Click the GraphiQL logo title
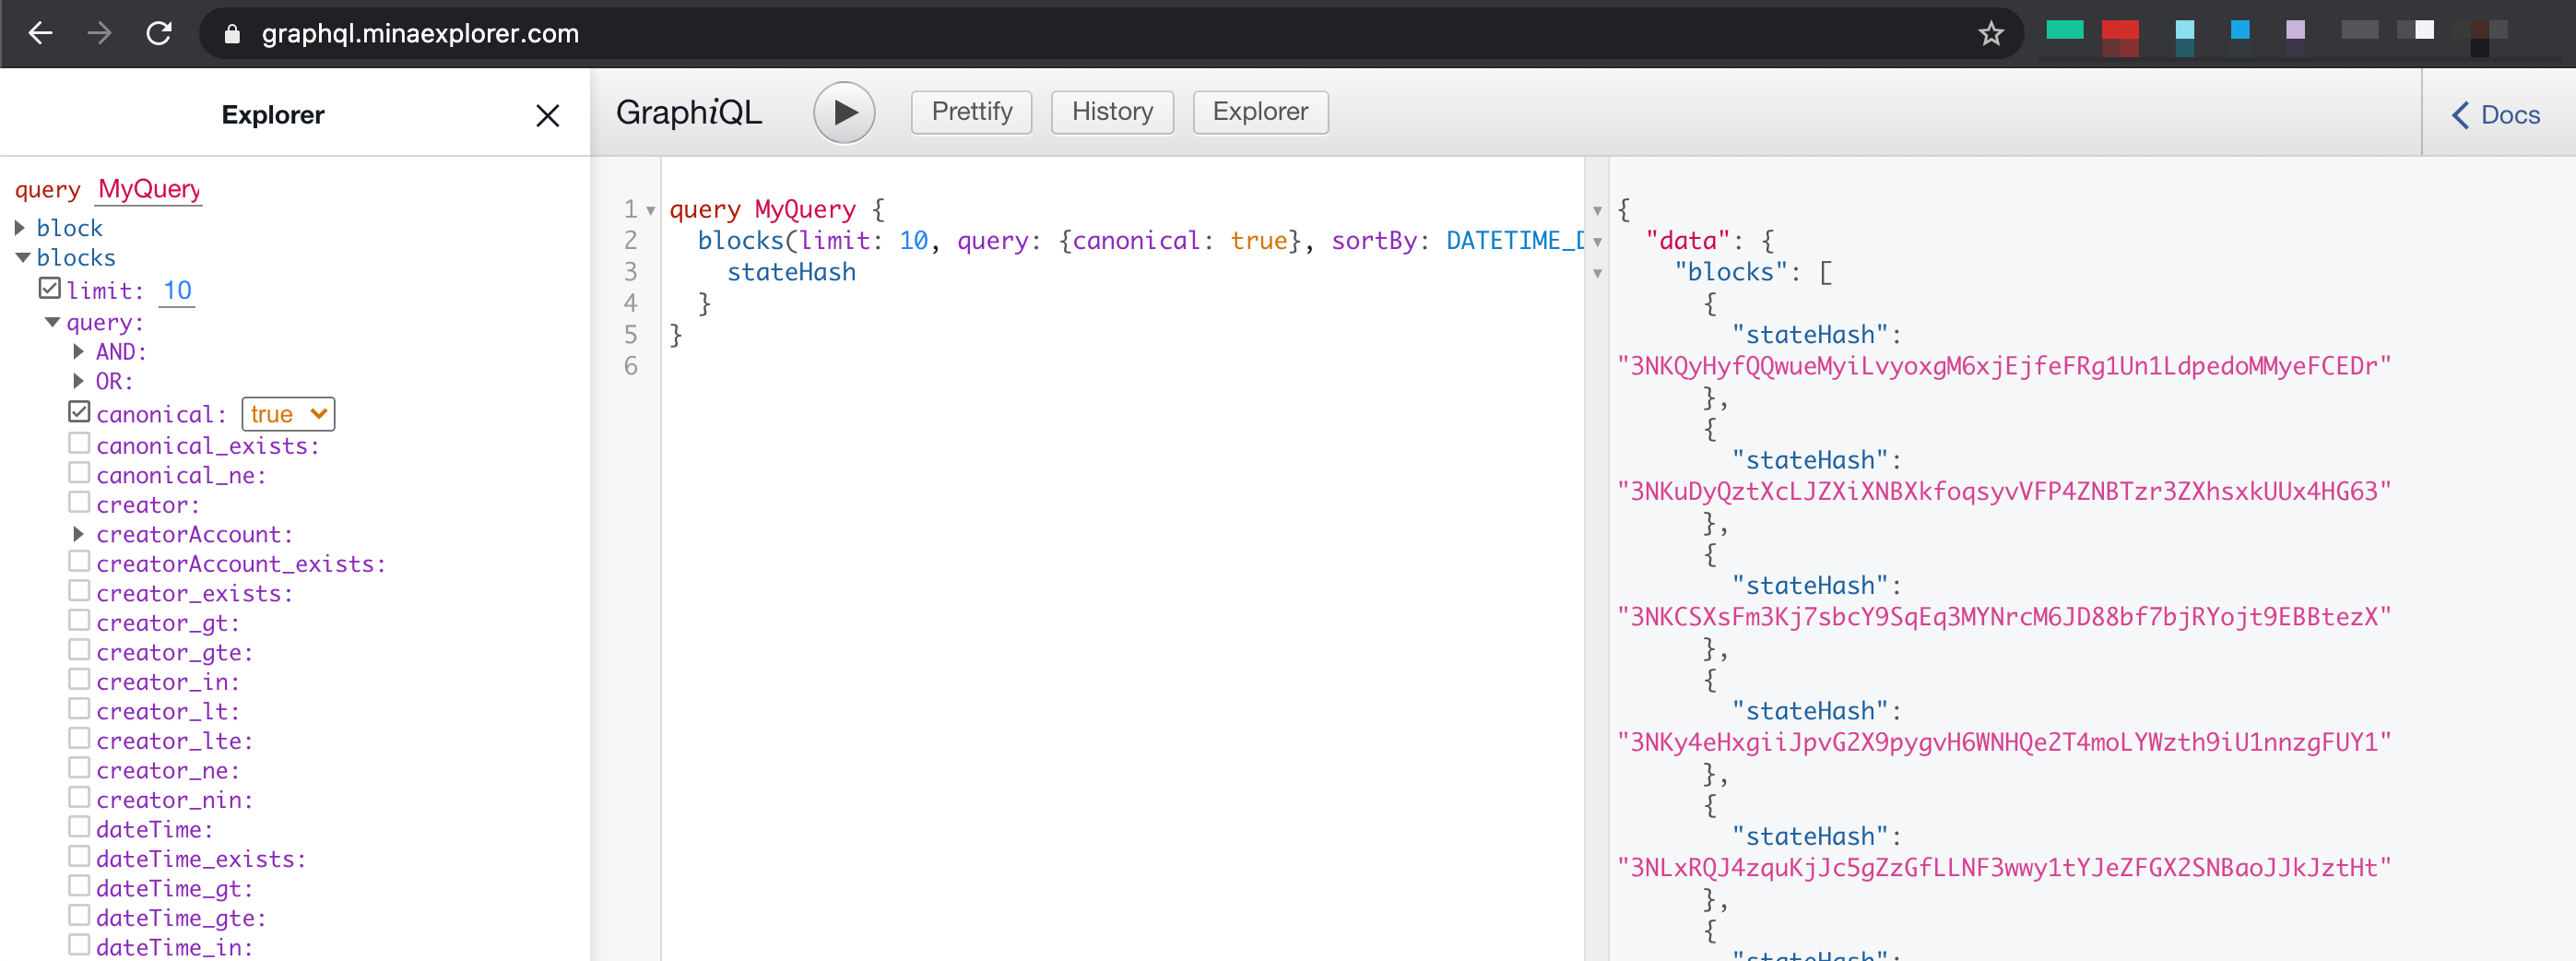2576x961 pixels. click(x=688, y=112)
